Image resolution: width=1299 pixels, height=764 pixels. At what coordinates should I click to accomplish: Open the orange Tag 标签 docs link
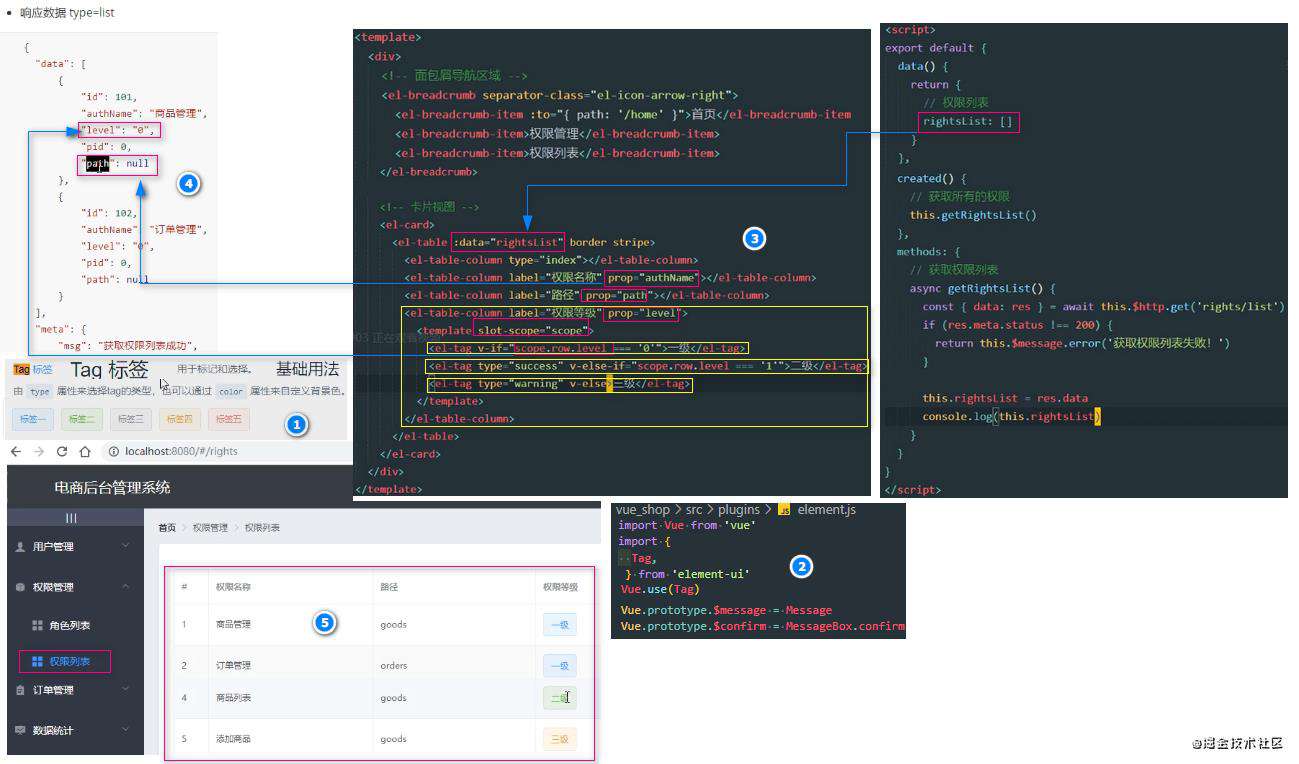pos(33,370)
